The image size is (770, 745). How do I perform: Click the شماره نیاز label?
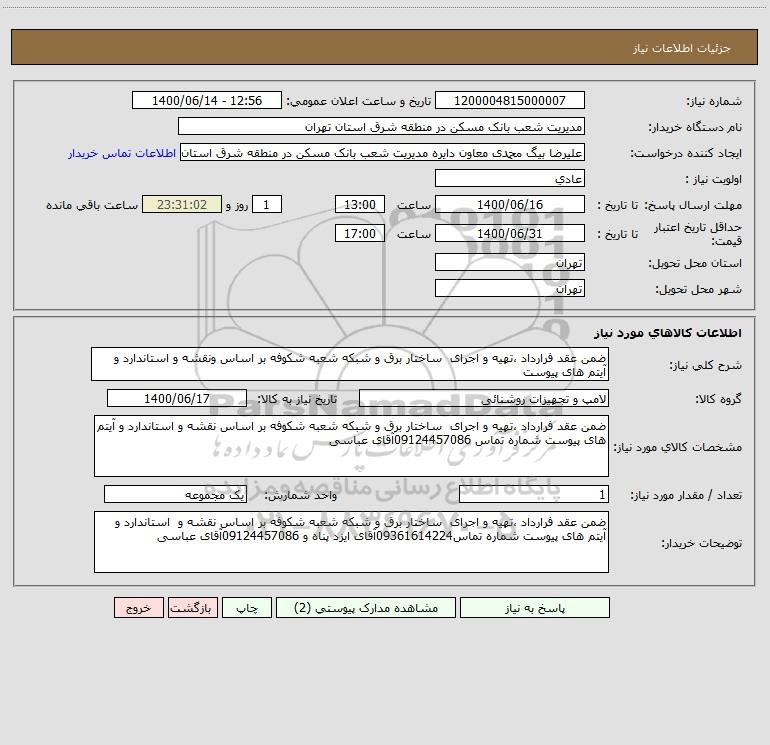[714, 101]
